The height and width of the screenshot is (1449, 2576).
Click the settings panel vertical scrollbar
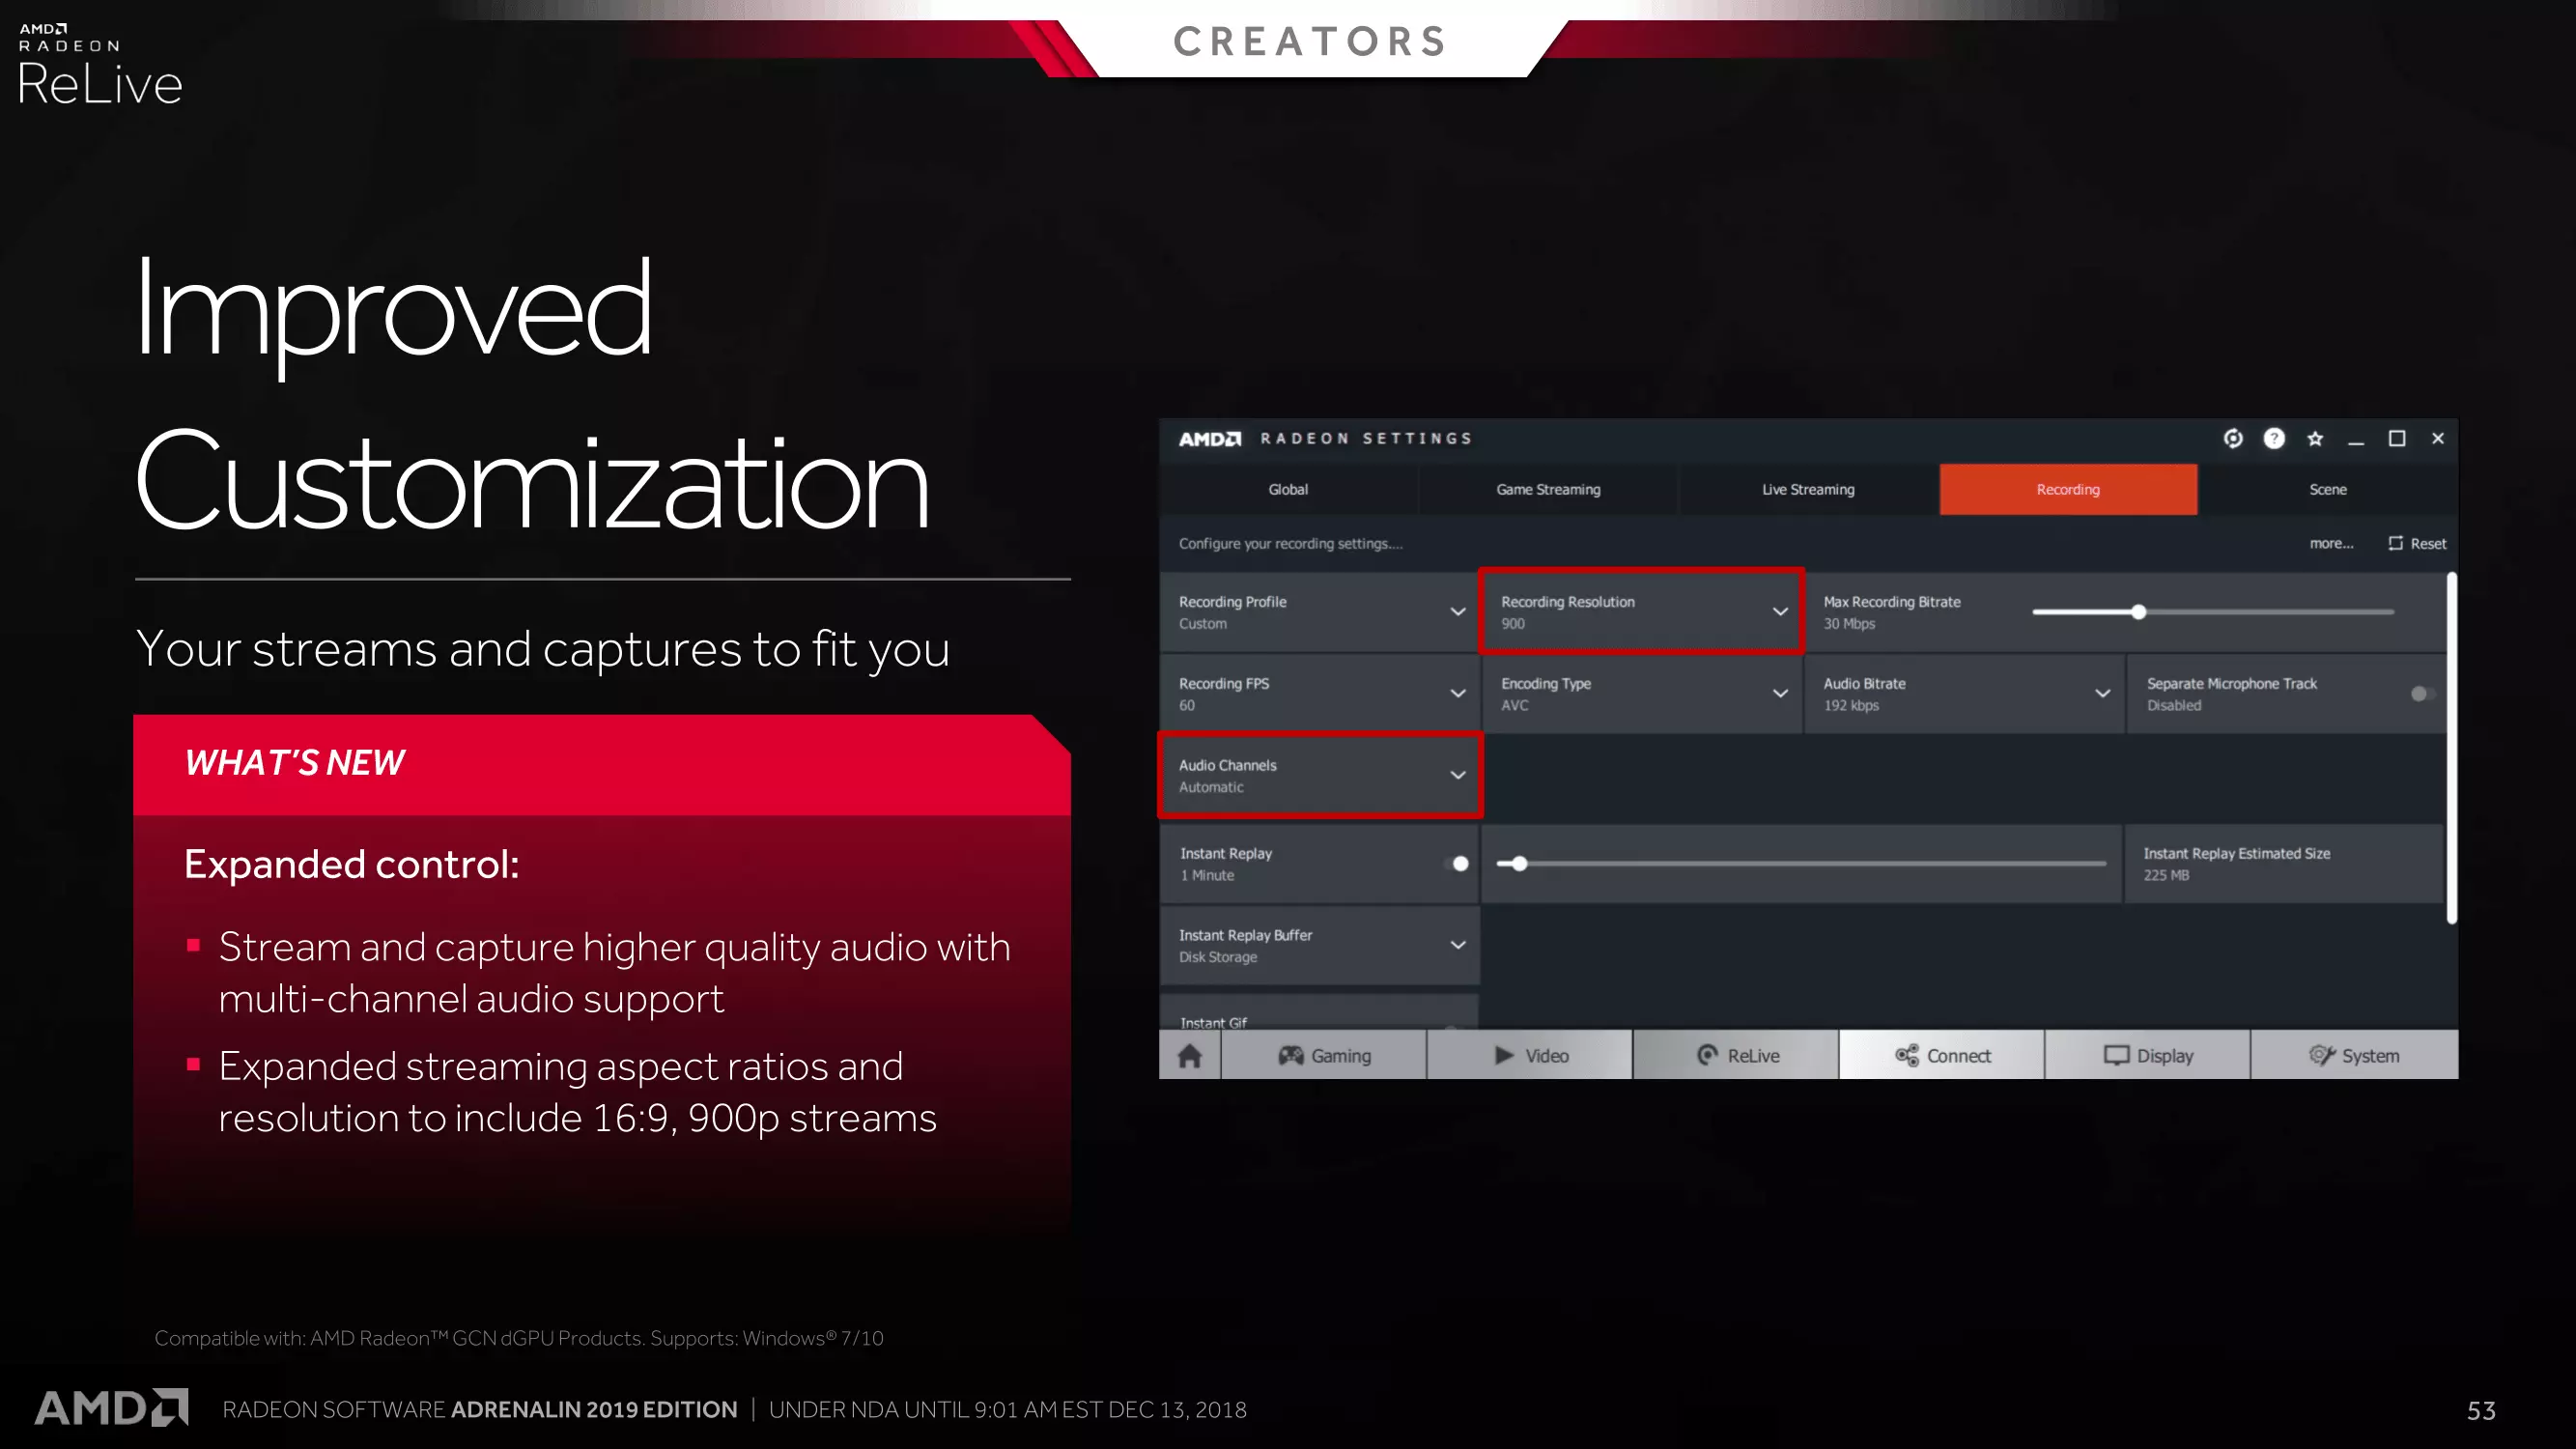[2451, 748]
